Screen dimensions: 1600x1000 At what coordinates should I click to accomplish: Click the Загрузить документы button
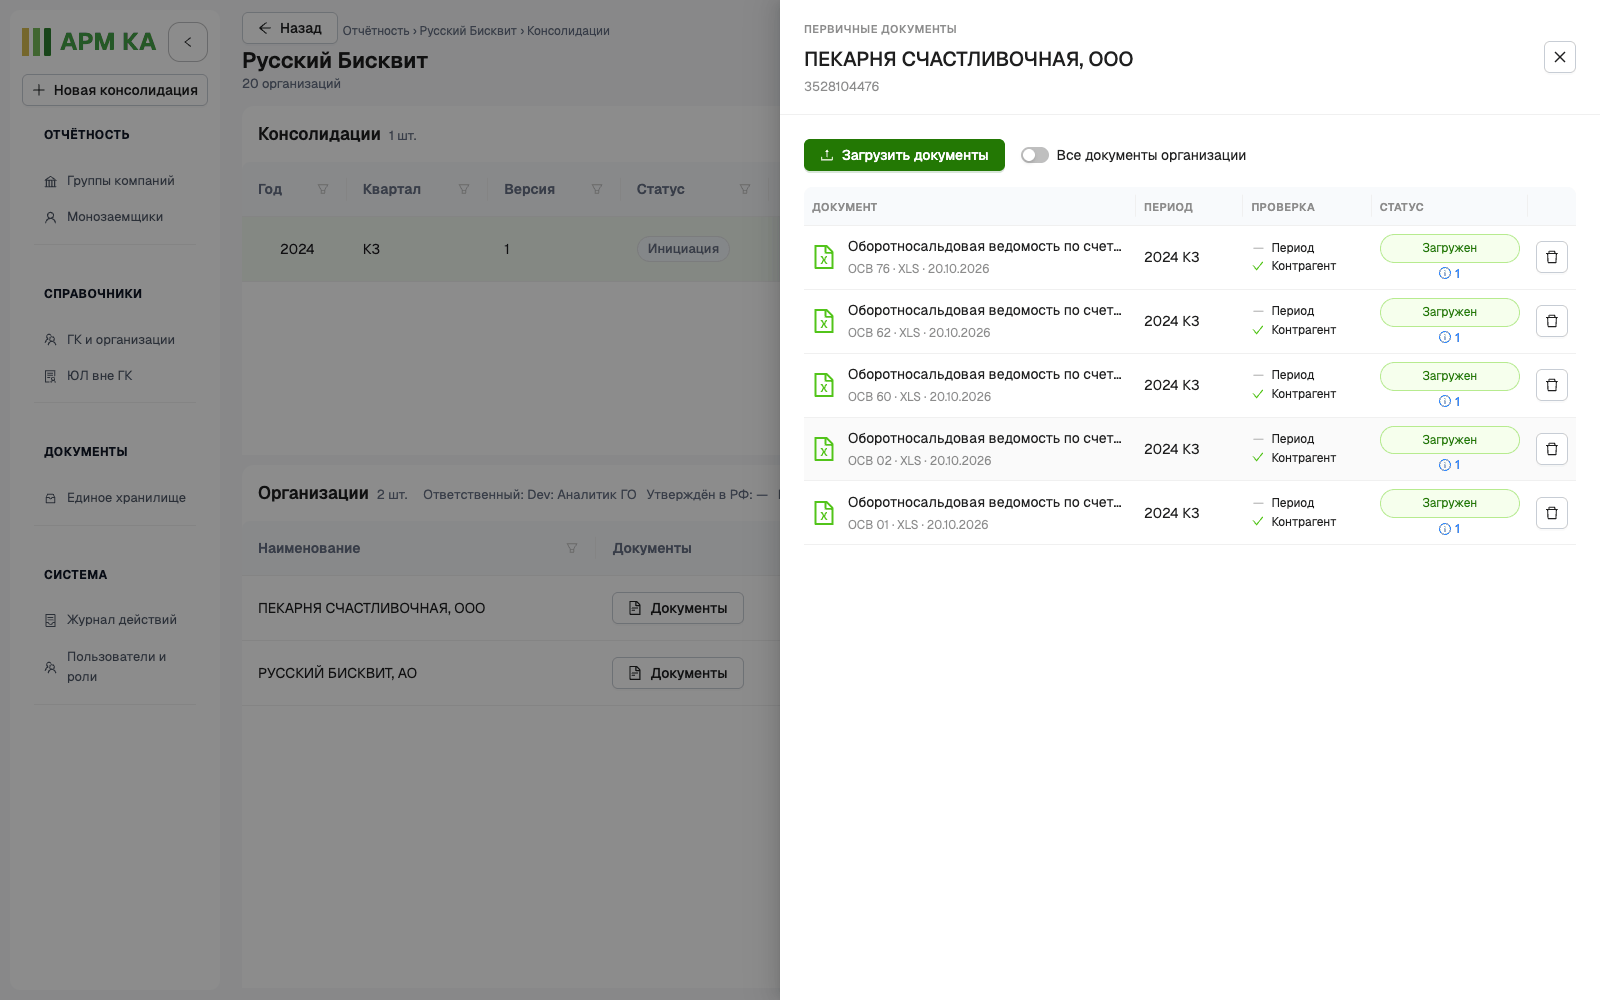tap(904, 155)
